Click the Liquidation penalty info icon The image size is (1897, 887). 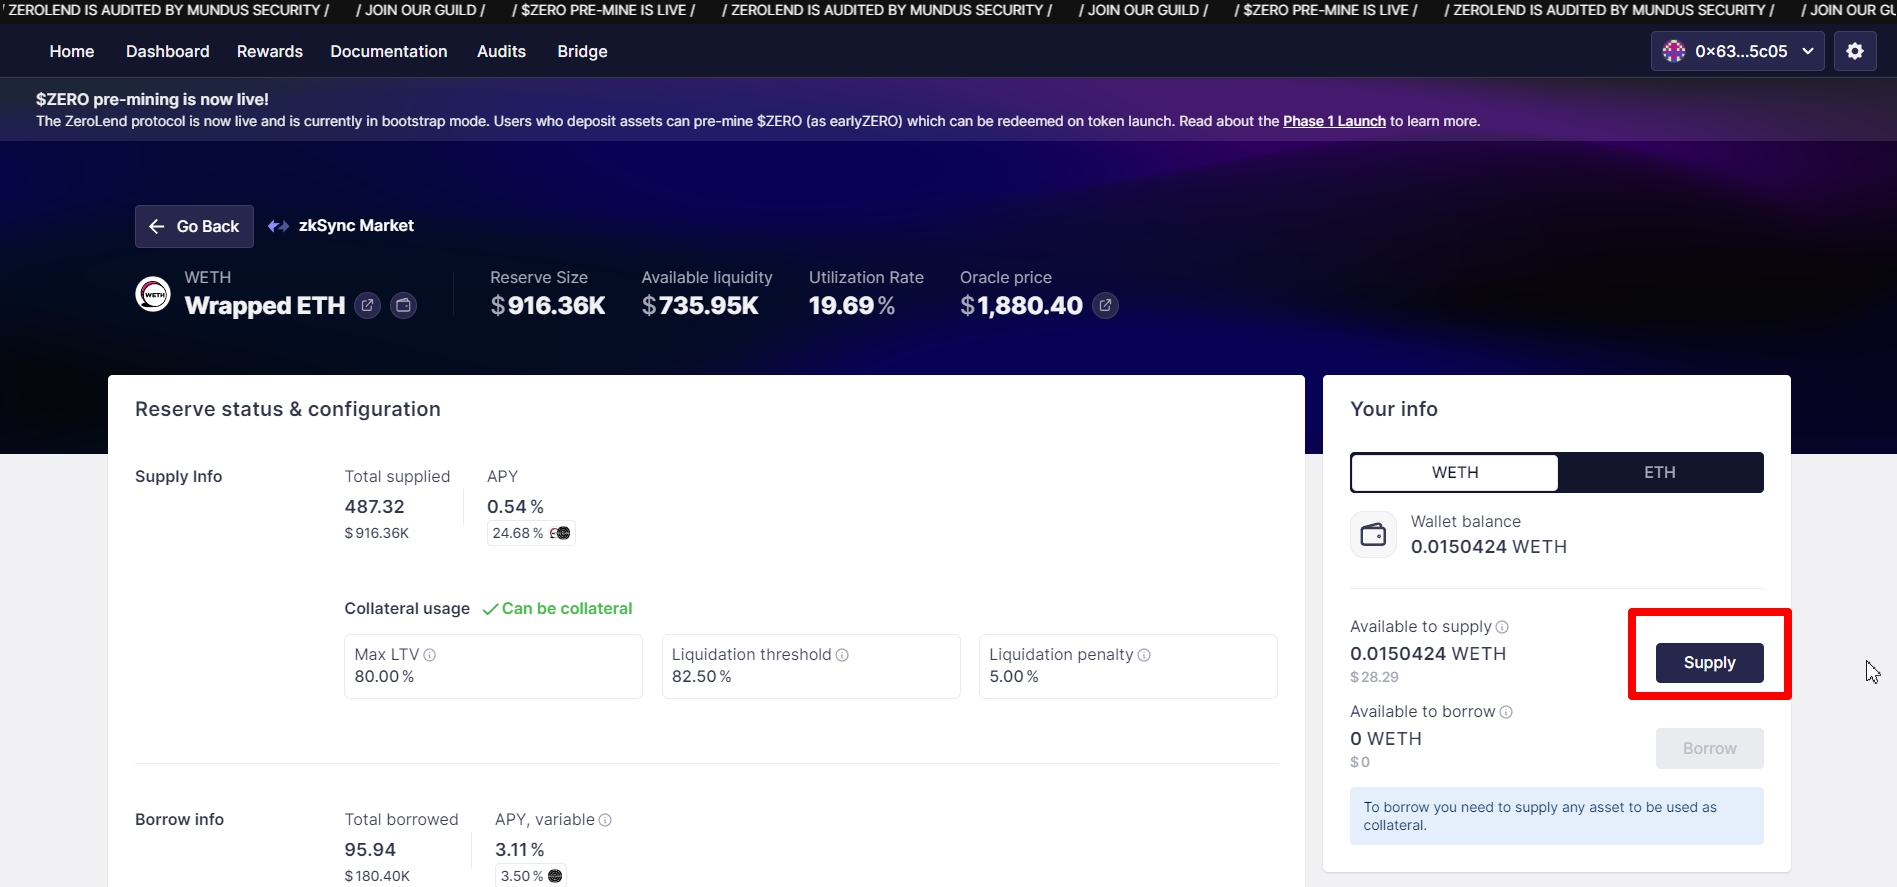pyautogui.click(x=1144, y=655)
